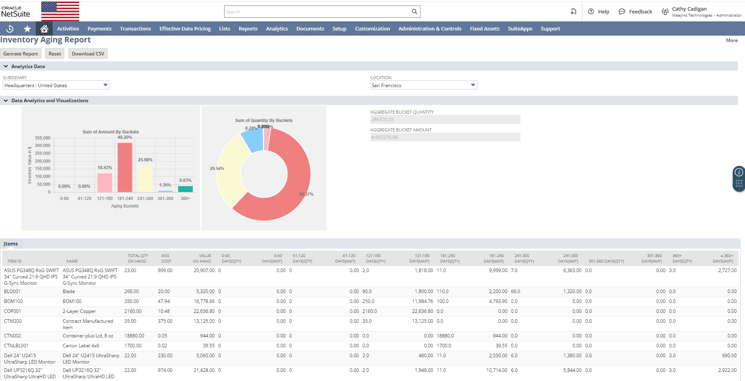Open the Activities menu

[x=68, y=29]
